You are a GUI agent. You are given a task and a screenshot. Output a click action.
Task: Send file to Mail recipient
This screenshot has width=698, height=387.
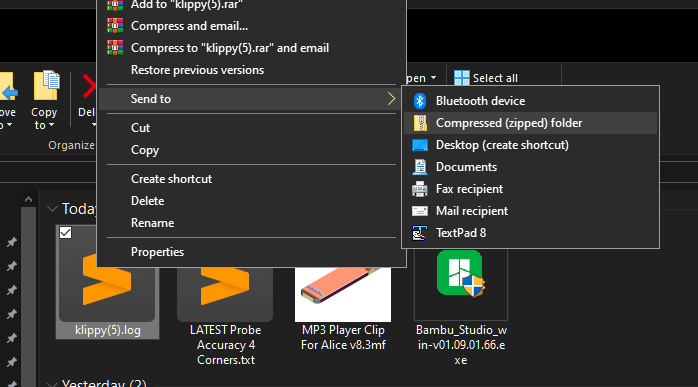530,211
